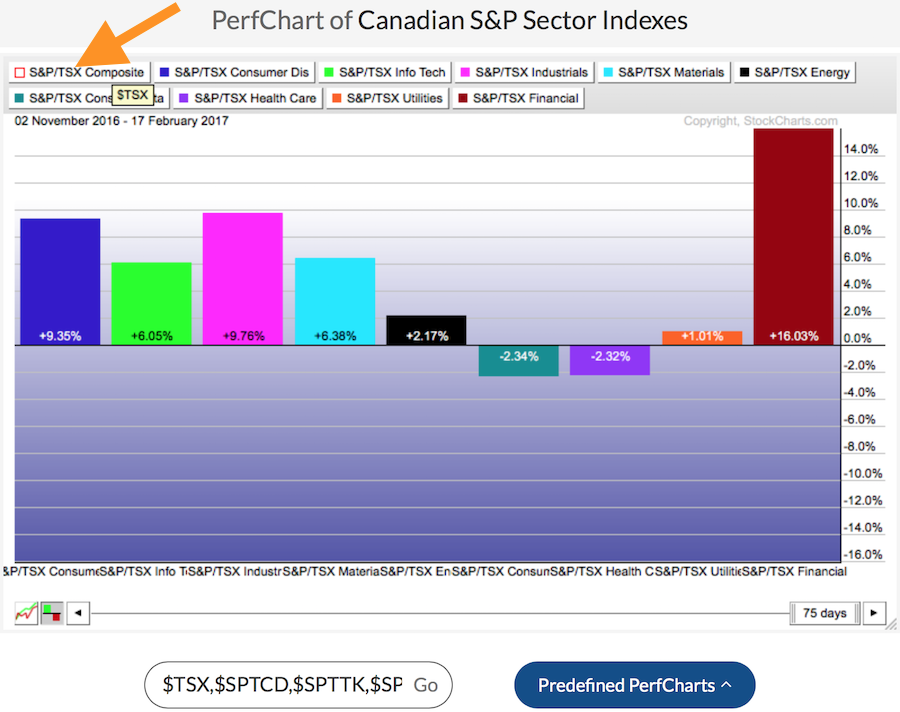The image size is (900, 712).
Task: Click the 75 days slider handle
Action: (x=825, y=613)
